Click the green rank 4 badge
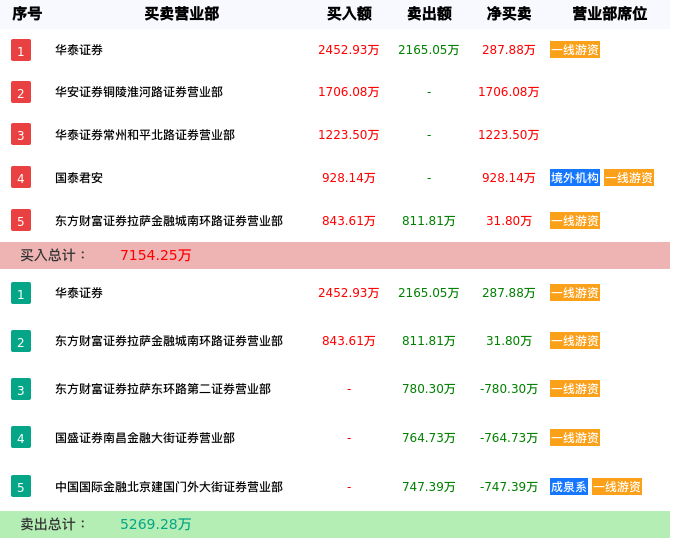This screenshot has height=540, width=676. pyautogui.click(x=21, y=437)
